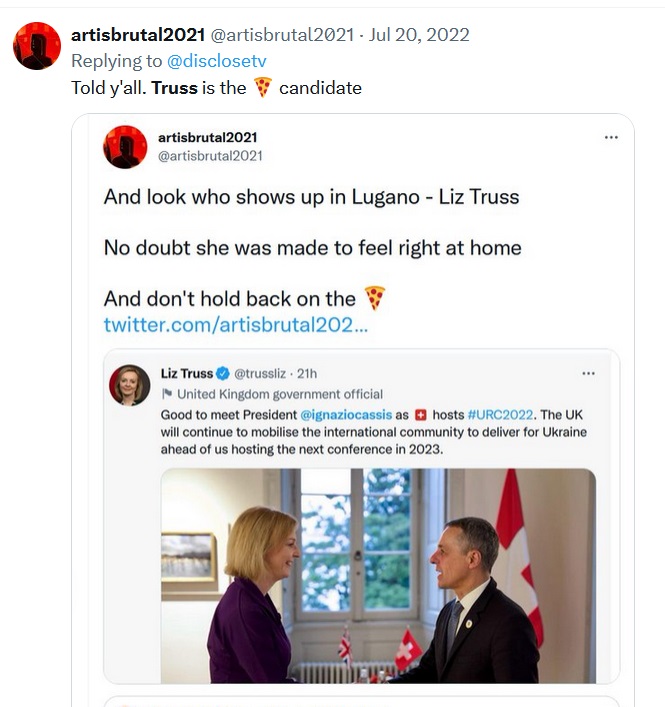Click the artisbrutal2021 display name in reply header

pyautogui.click(x=138, y=35)
